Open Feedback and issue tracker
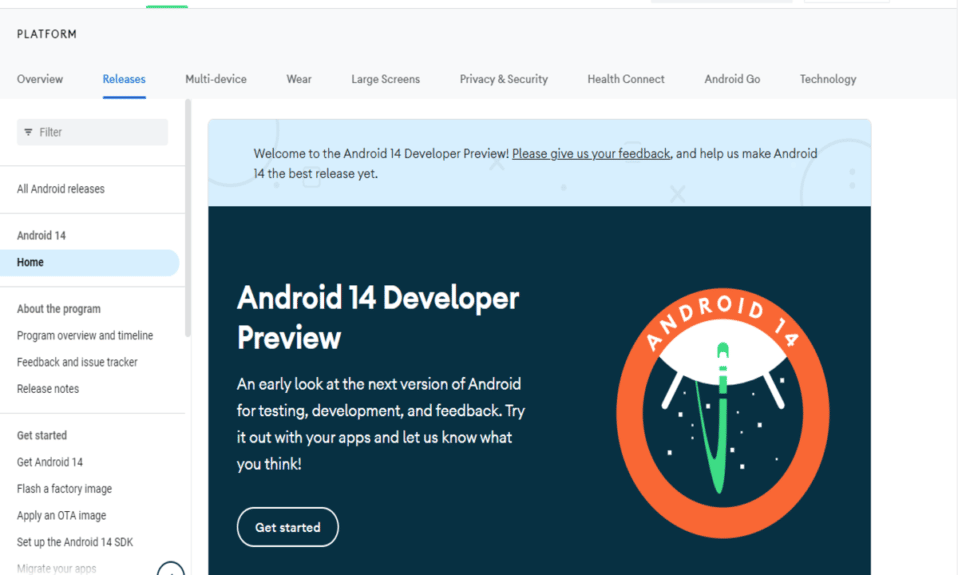The height and width of the screenshot is (575, 958). [77, 362]
